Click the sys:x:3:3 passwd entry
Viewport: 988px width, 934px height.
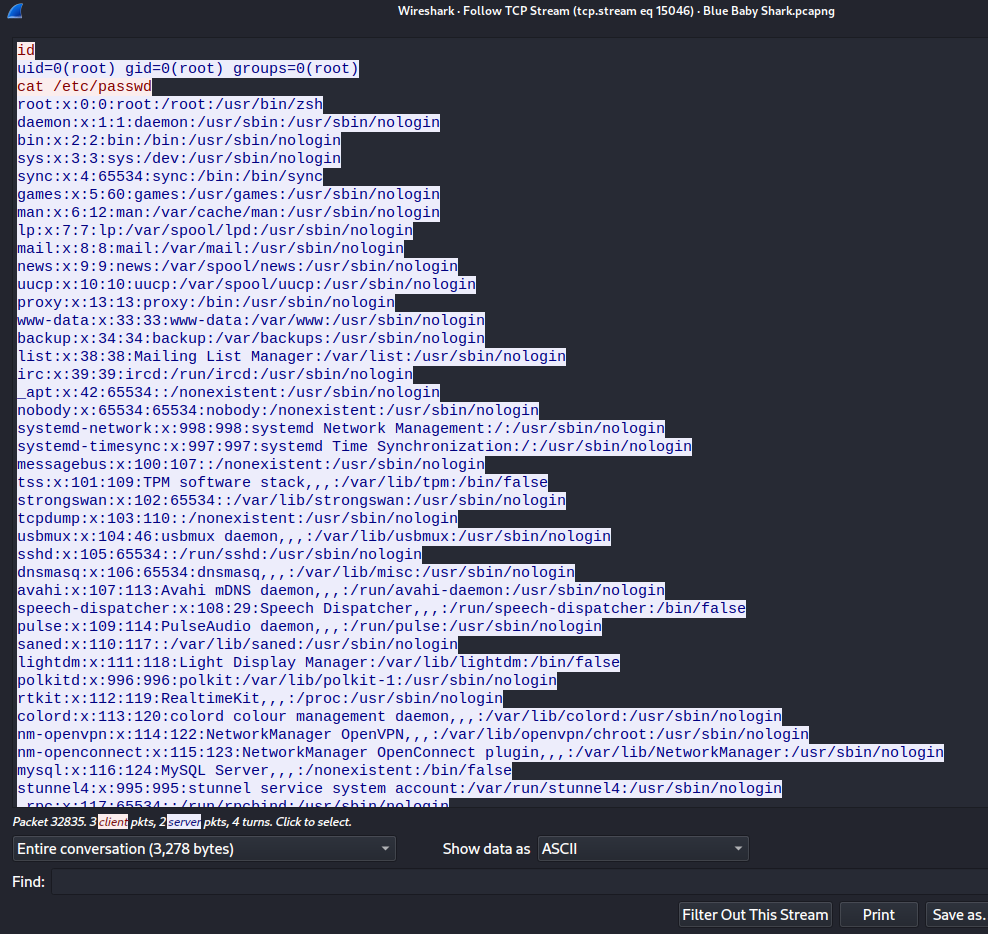pos(179,158)
